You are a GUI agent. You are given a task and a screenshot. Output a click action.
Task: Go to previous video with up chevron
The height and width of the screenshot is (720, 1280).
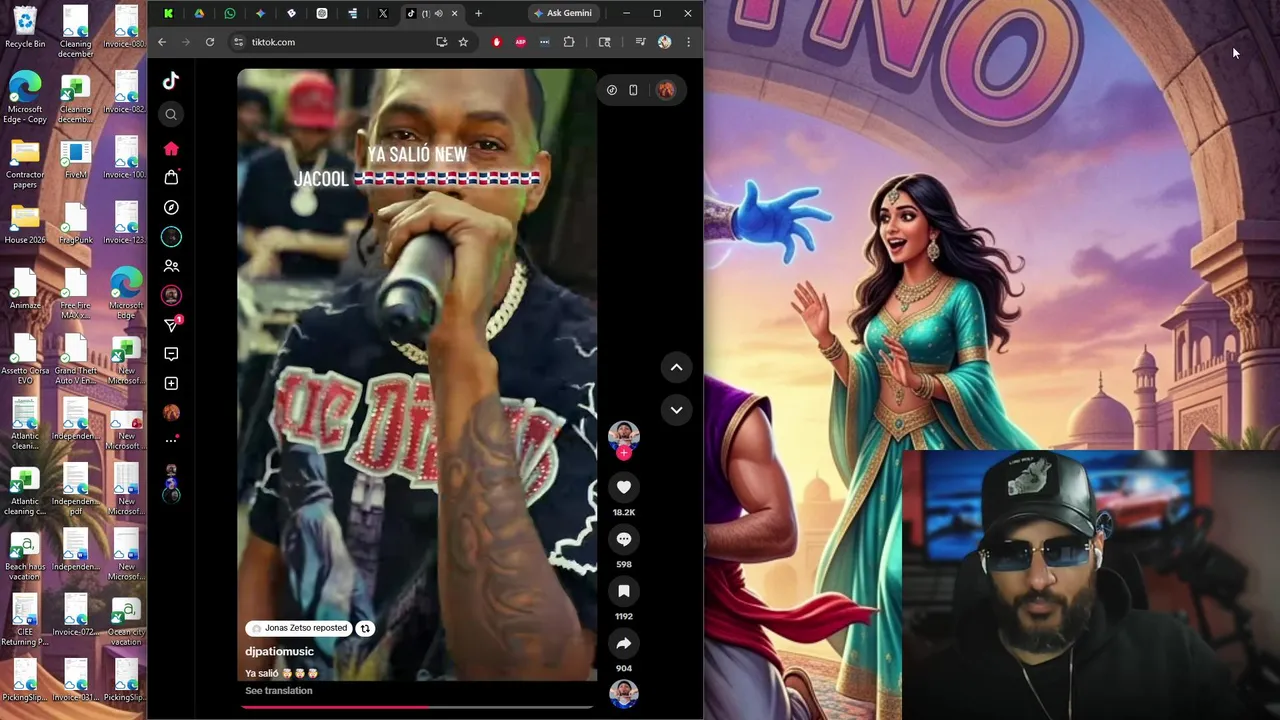click(x=676, y=368)
